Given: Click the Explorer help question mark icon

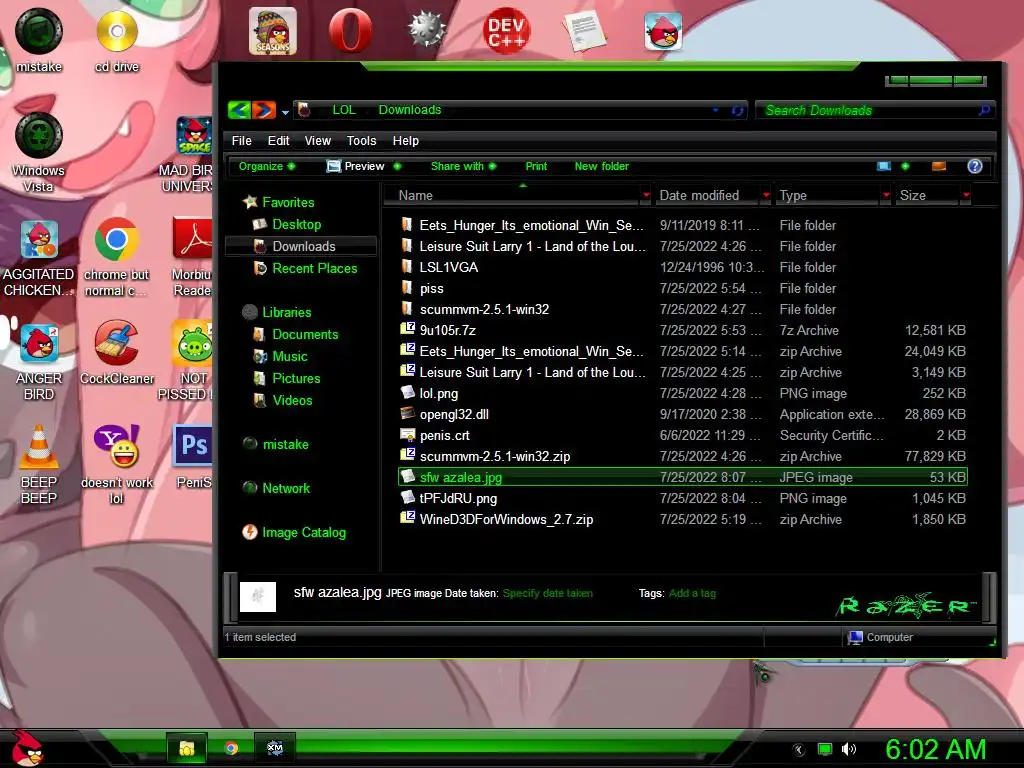Looking at the screenshot, I should pos(974,166).
